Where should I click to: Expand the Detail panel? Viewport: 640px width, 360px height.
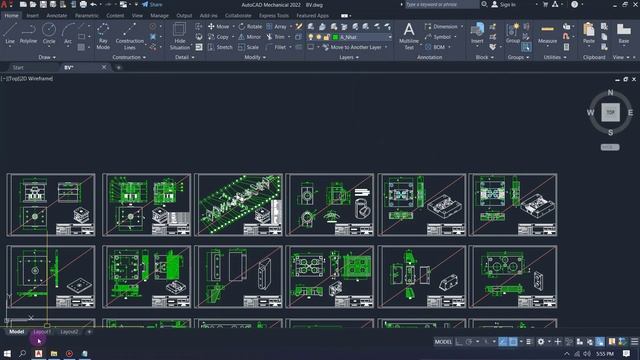coord(185,58)
